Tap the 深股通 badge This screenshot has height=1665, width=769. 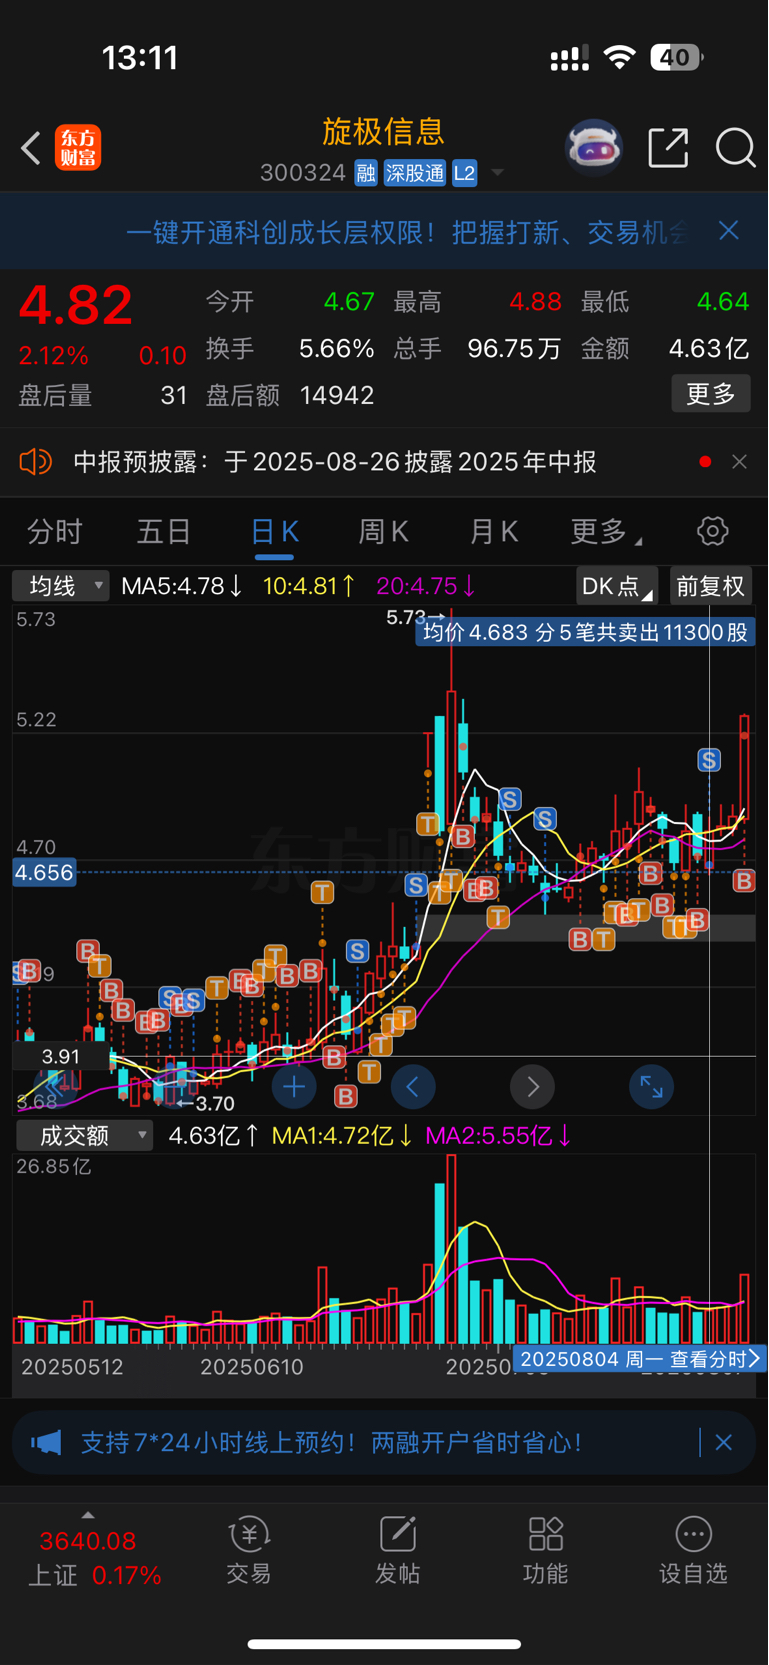415,173
